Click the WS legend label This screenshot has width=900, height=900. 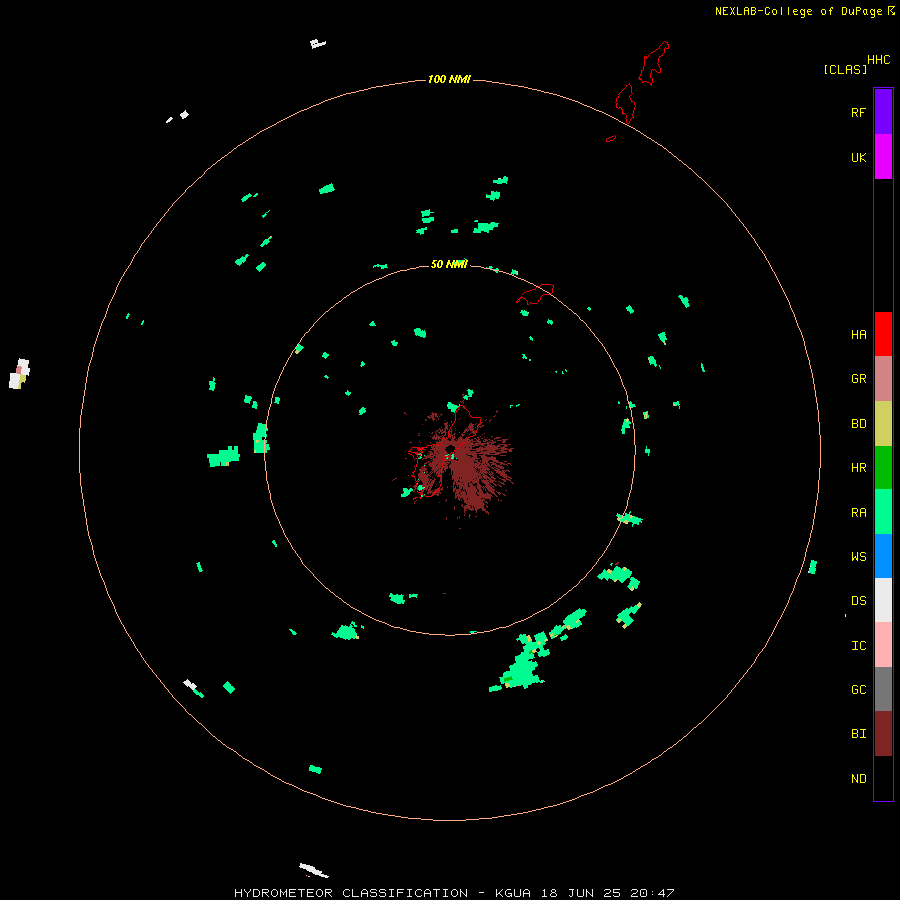[858, 556]
